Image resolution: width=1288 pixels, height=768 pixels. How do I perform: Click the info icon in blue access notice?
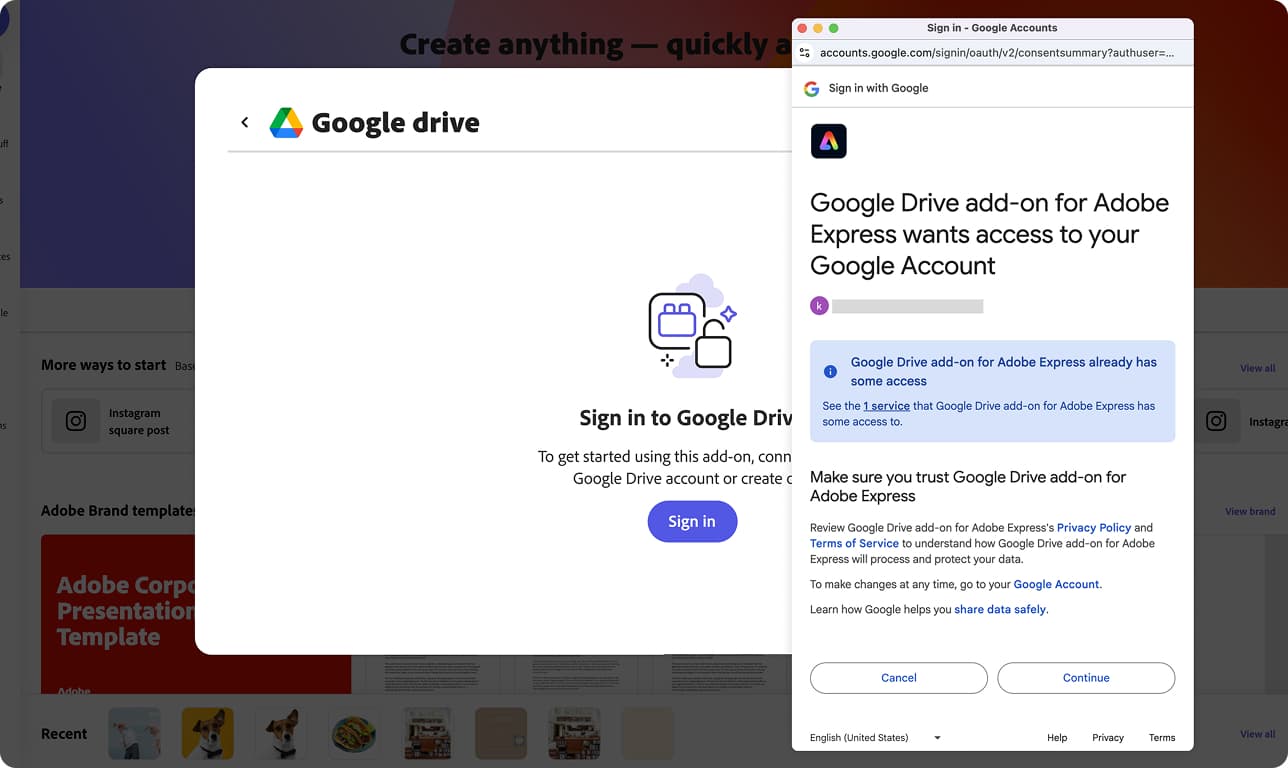[830, 371]
